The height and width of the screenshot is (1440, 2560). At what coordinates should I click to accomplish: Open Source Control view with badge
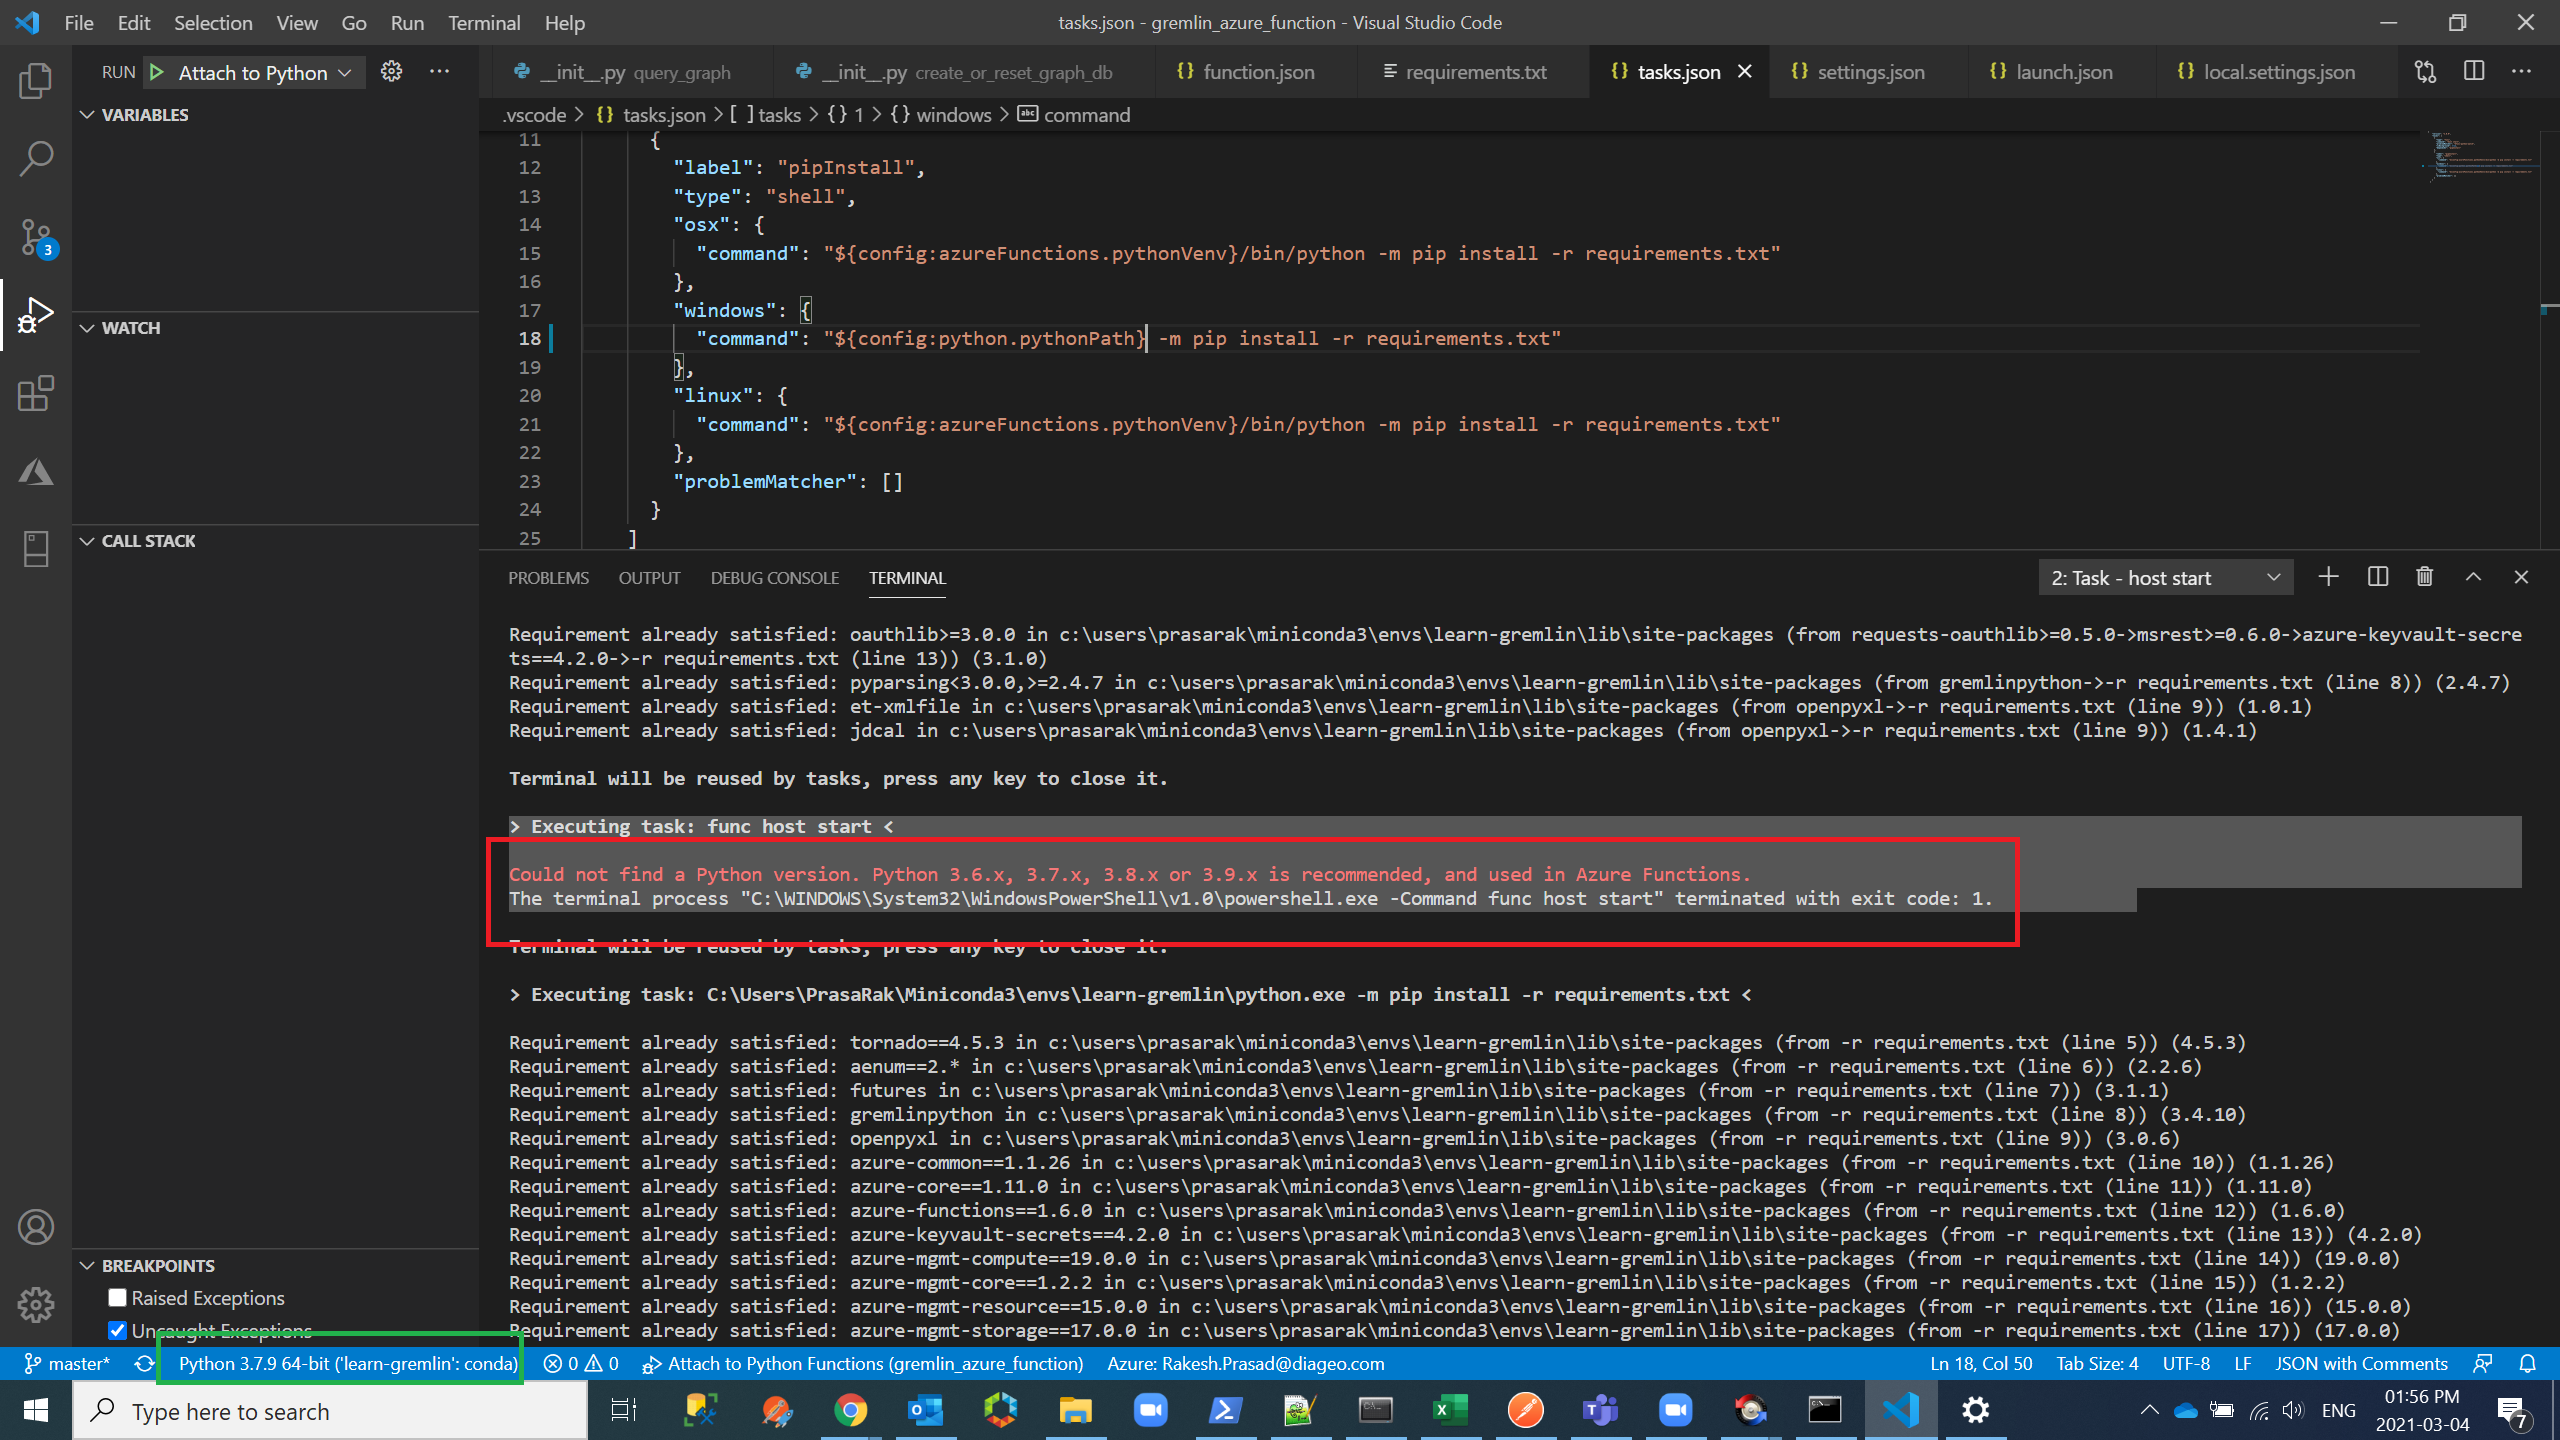[x=36, y=238]
